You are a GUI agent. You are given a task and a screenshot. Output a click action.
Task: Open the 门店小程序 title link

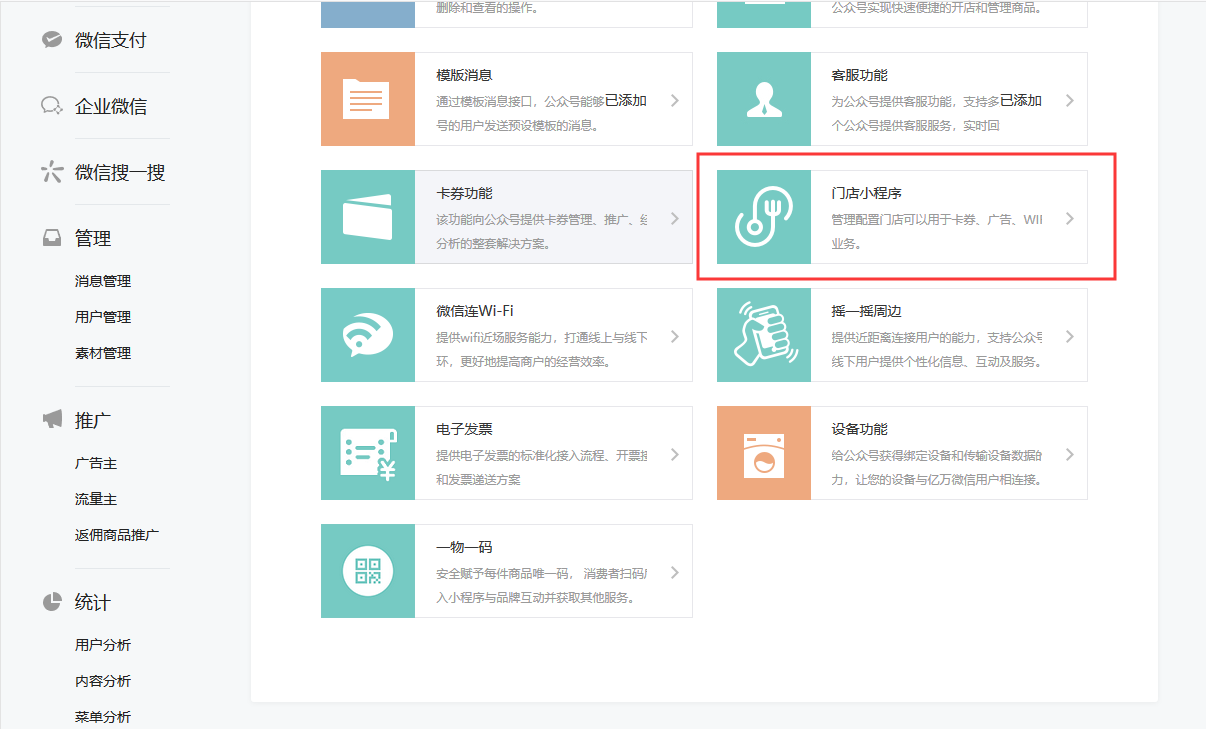pyautogui.click(x=867, y=193)
